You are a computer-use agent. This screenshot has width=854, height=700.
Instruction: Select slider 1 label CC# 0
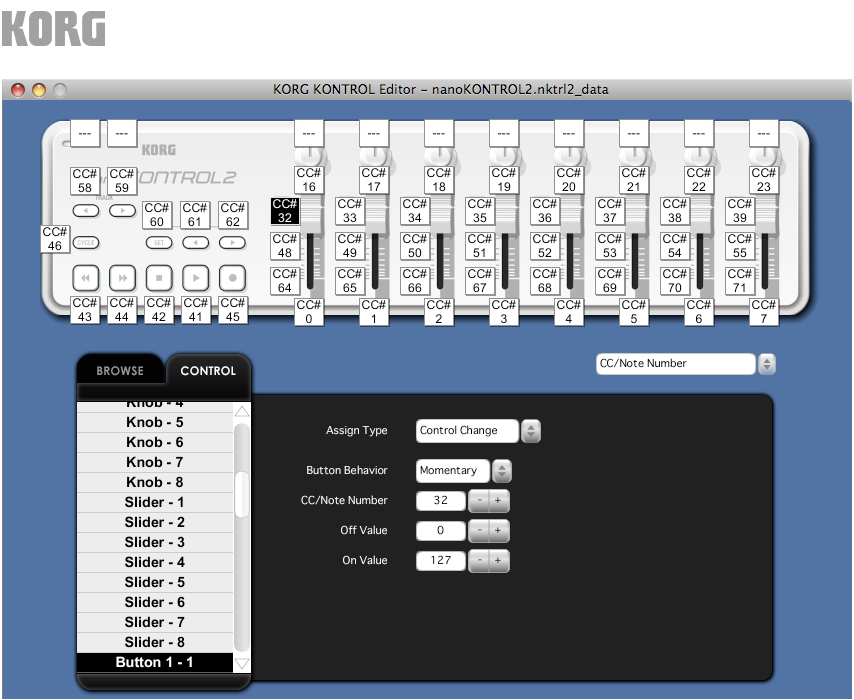(x=309, y=312)
